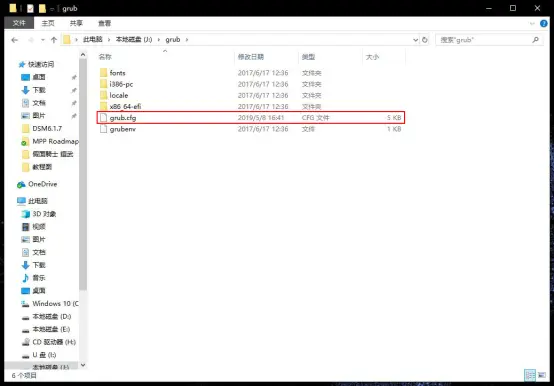Open the 教程图 folder in sidebar
This screenshot has width=554, height=386.
click(42, 167)
